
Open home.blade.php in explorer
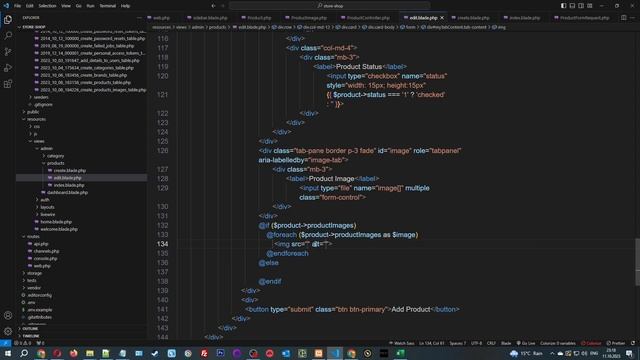[56, 222]
